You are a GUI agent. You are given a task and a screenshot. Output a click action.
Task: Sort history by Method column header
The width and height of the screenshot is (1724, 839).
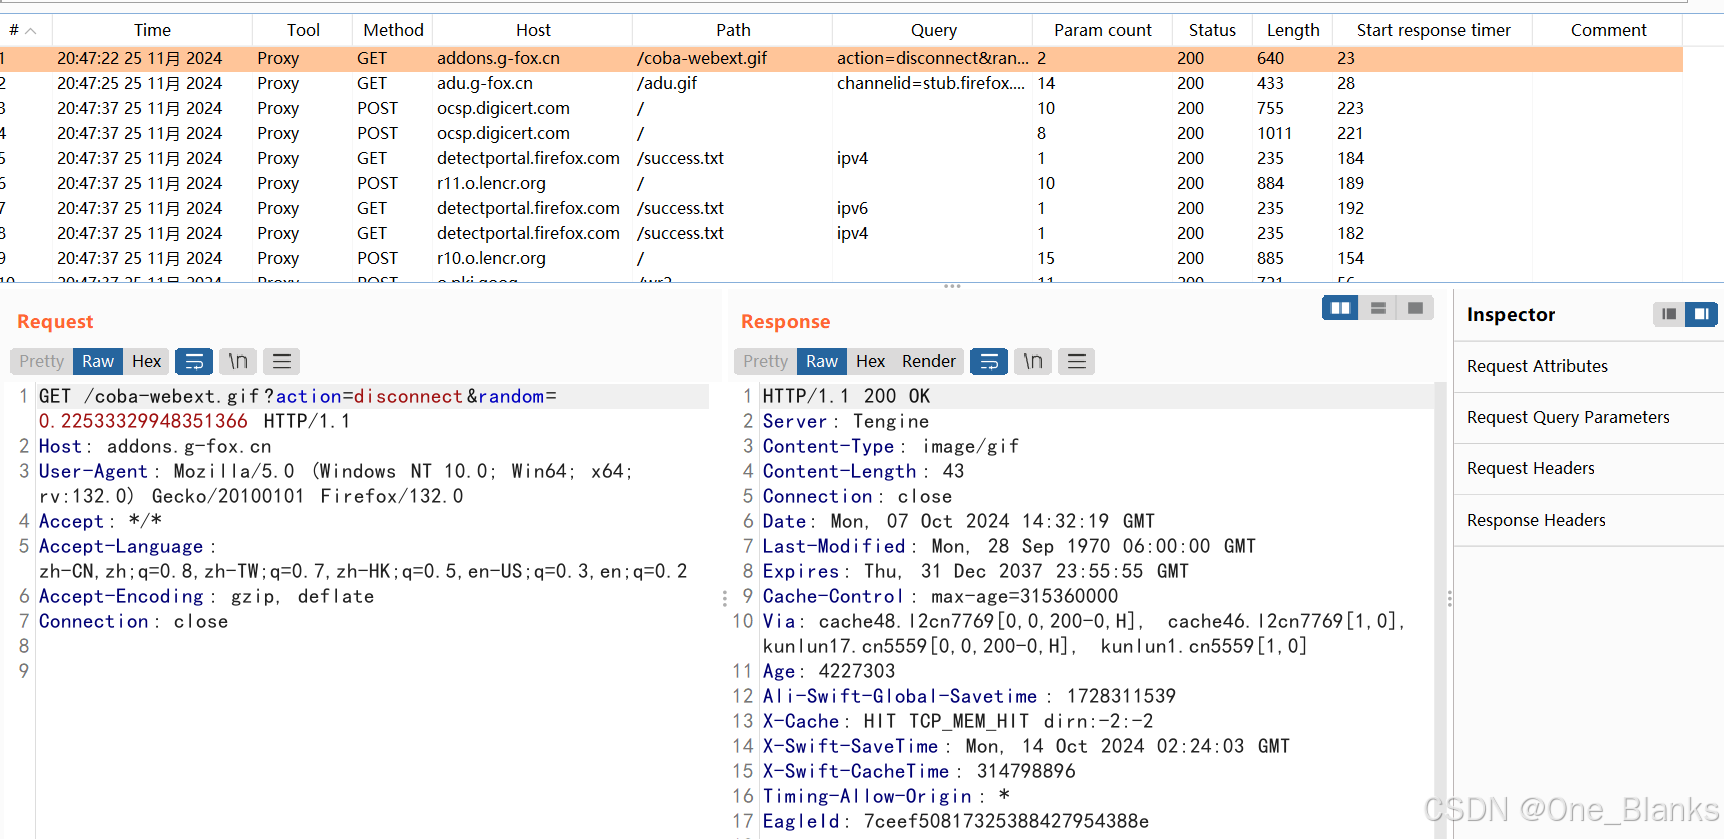[393, 30]
